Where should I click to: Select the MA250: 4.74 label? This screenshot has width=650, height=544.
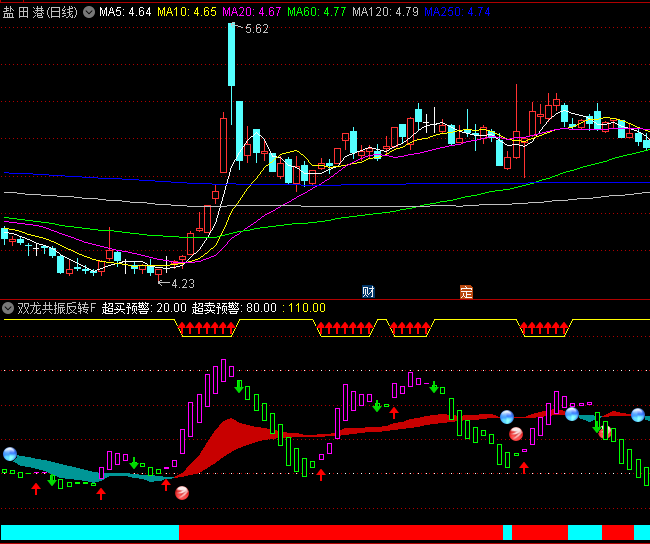pyautogui.click(x=457, y=12)
